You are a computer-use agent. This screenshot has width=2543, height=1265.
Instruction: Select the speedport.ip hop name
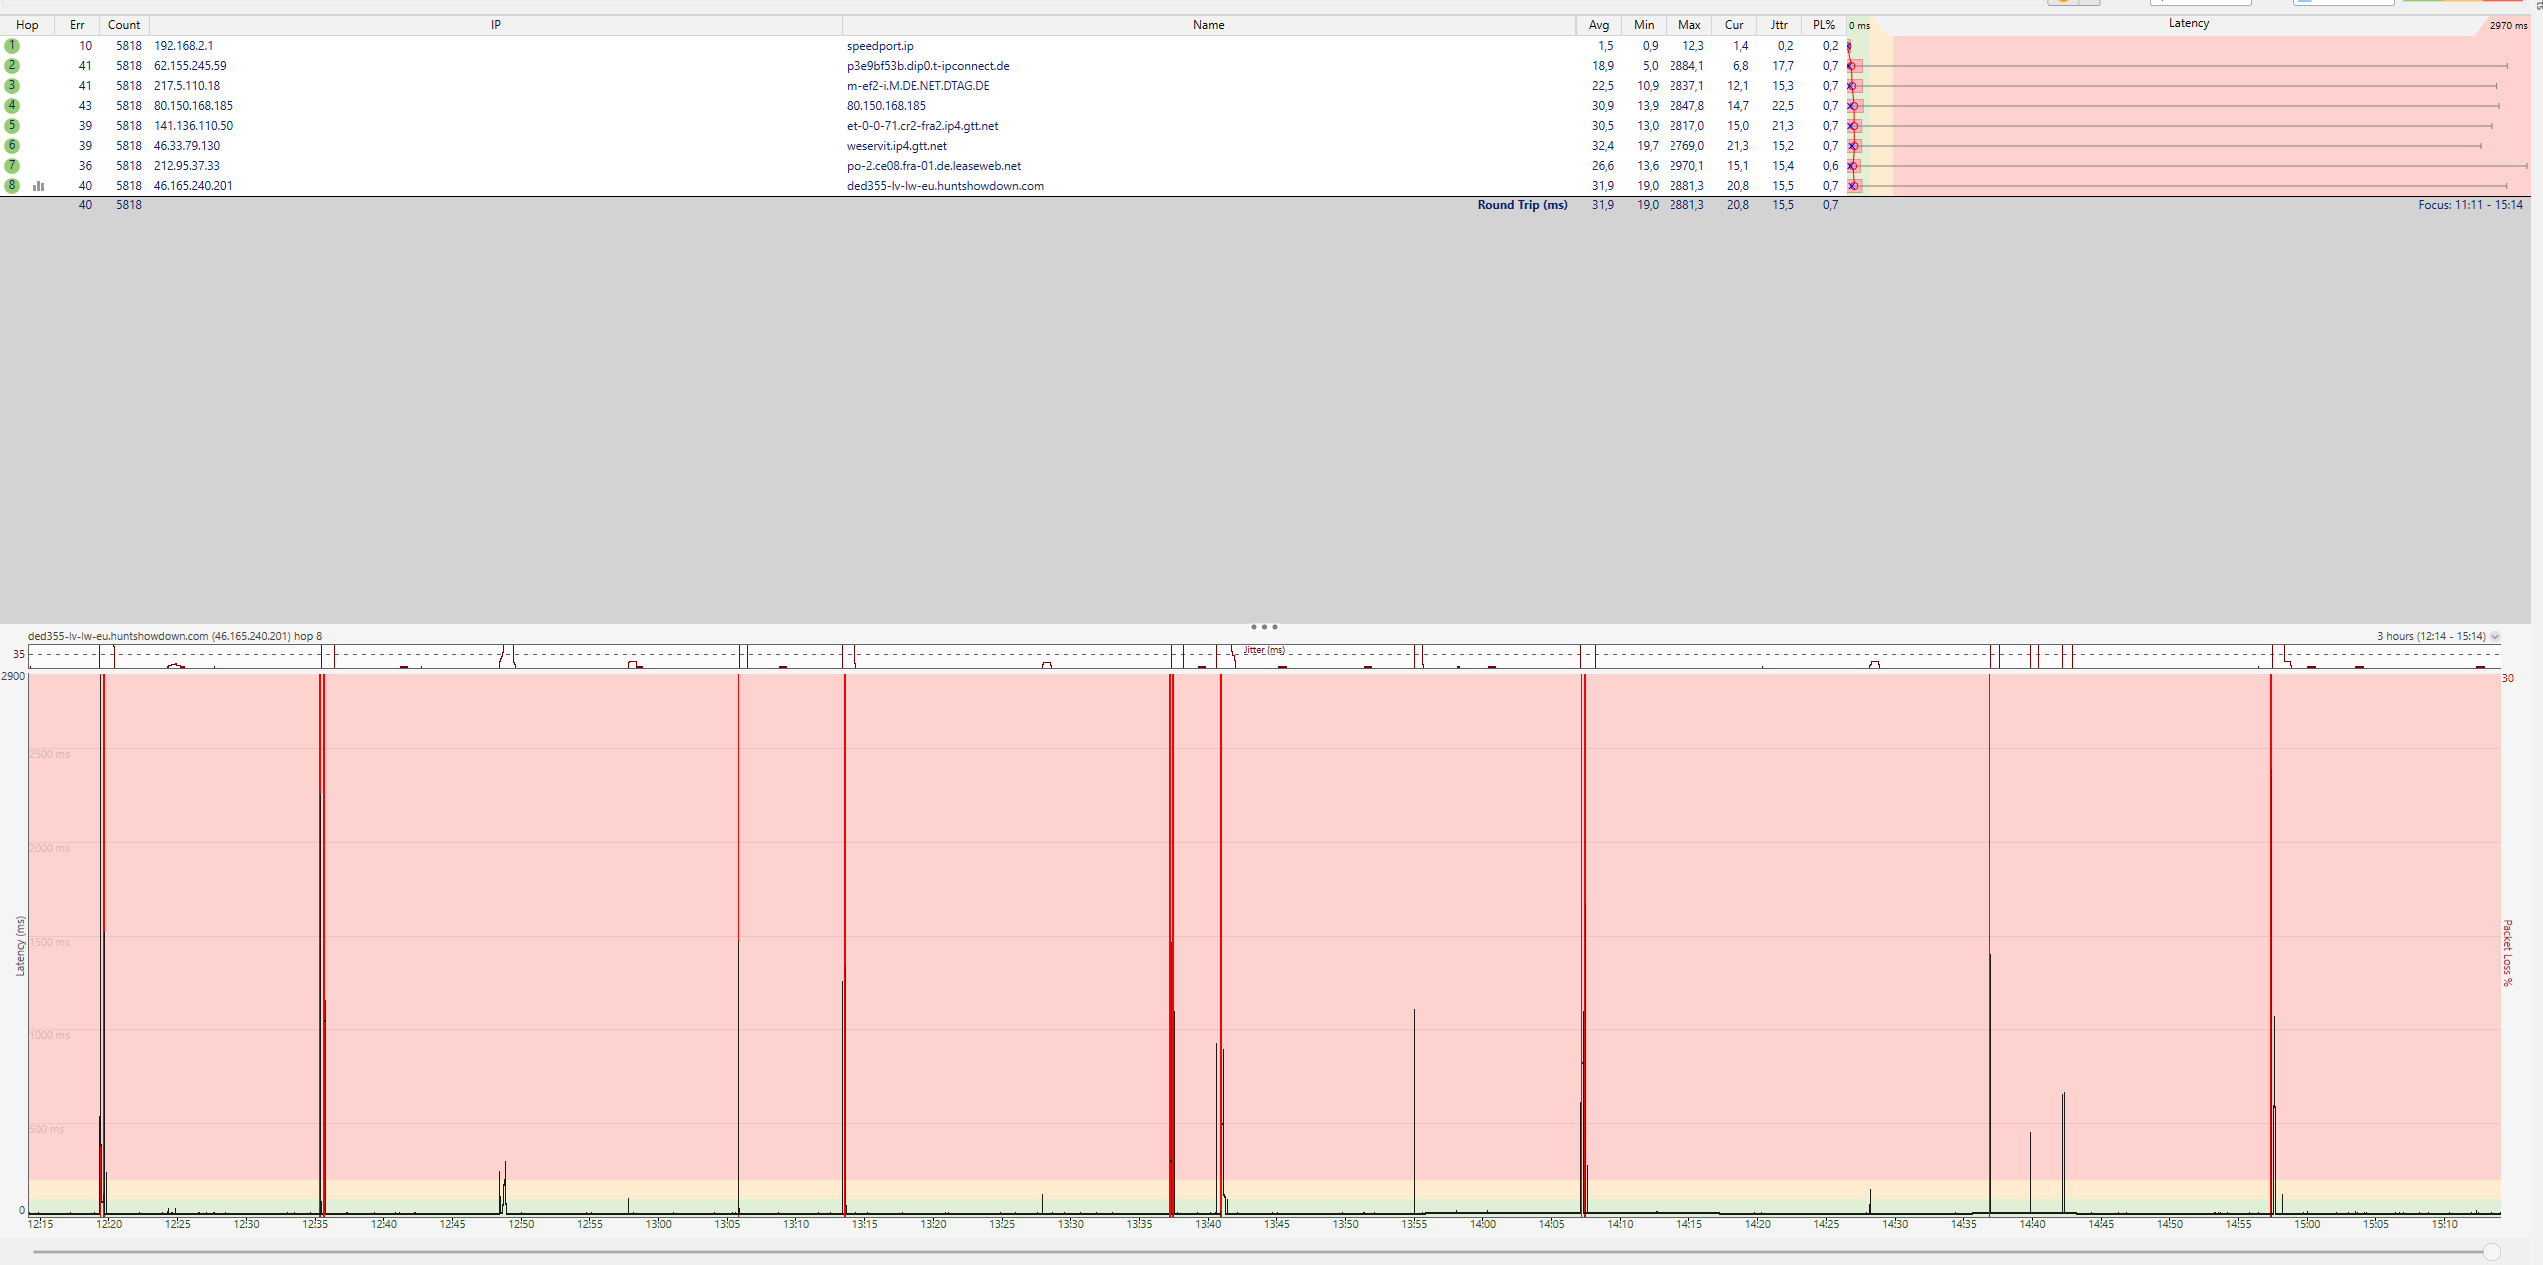tap(879, 46)
